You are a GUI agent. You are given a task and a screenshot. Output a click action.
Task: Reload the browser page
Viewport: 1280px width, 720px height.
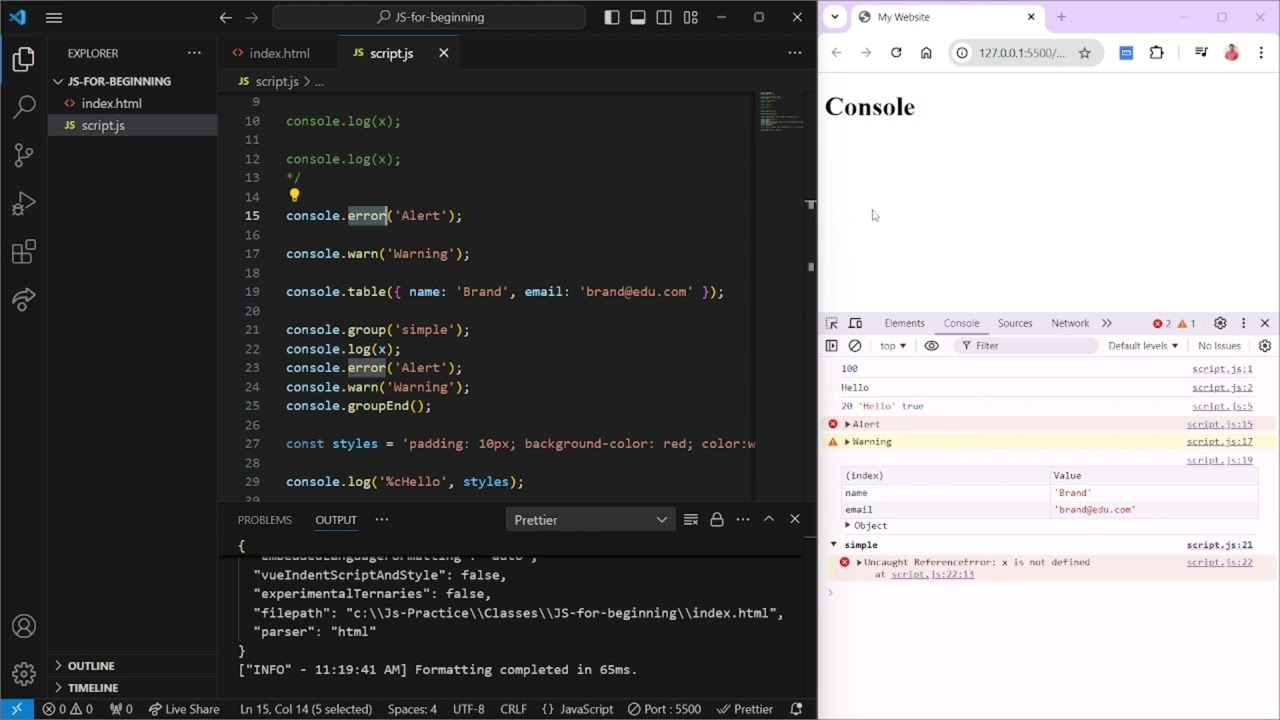pos(896,53)
